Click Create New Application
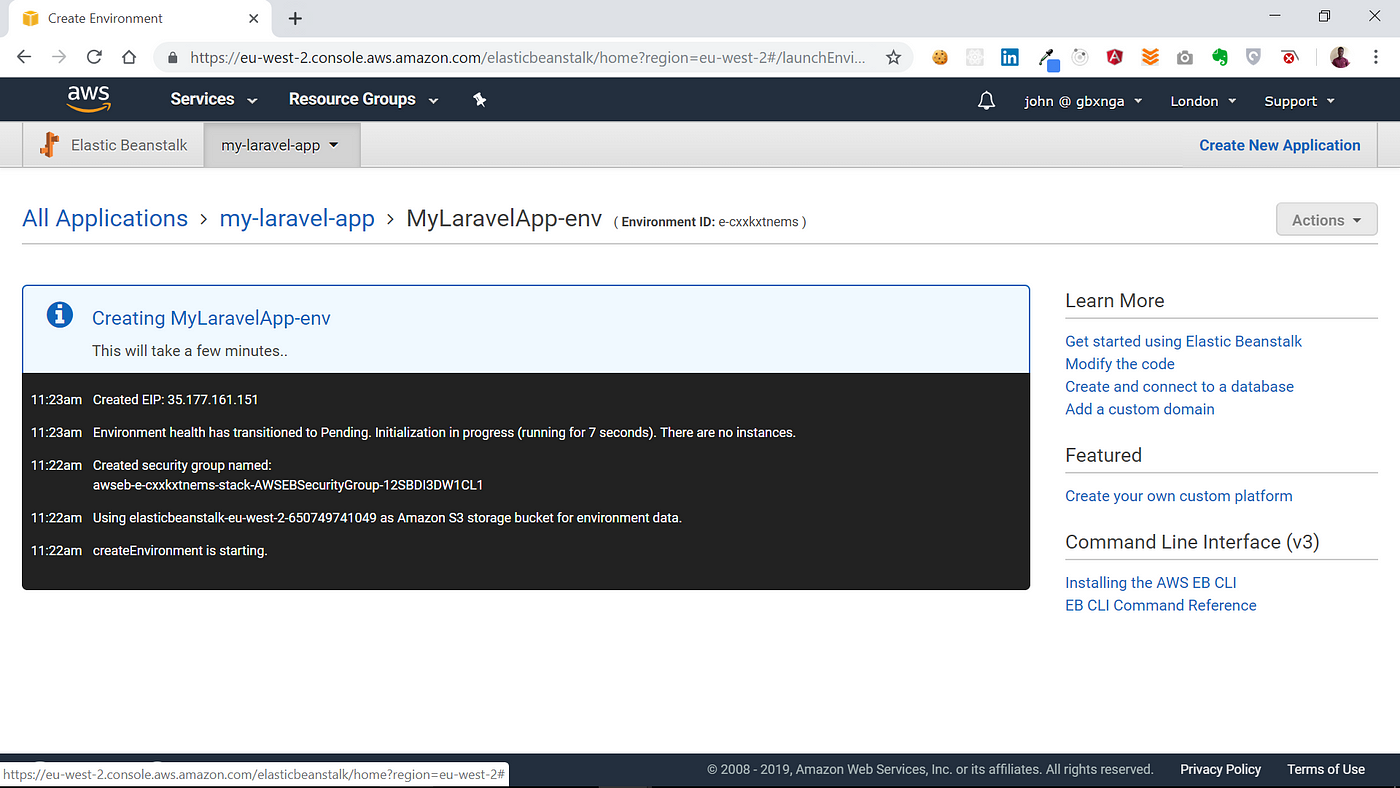The width and height of the screenshot is (1400, 788). click(x=1279, y=145)
